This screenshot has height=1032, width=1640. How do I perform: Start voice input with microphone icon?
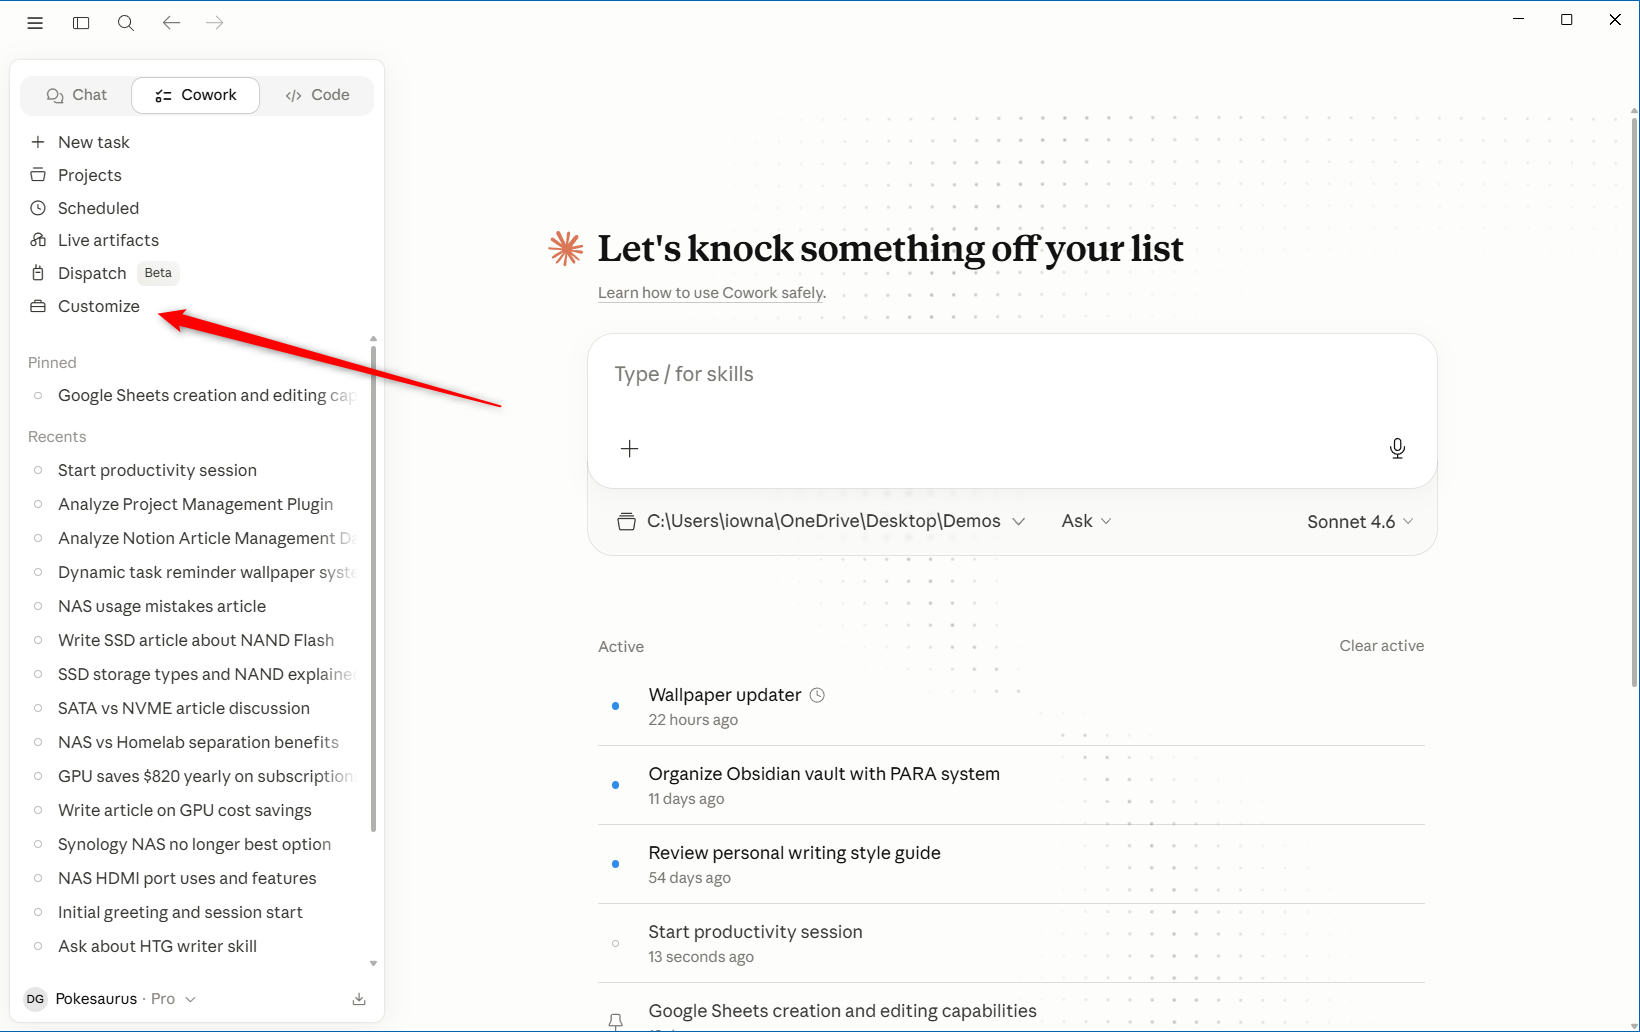(x=1397, y=449)
